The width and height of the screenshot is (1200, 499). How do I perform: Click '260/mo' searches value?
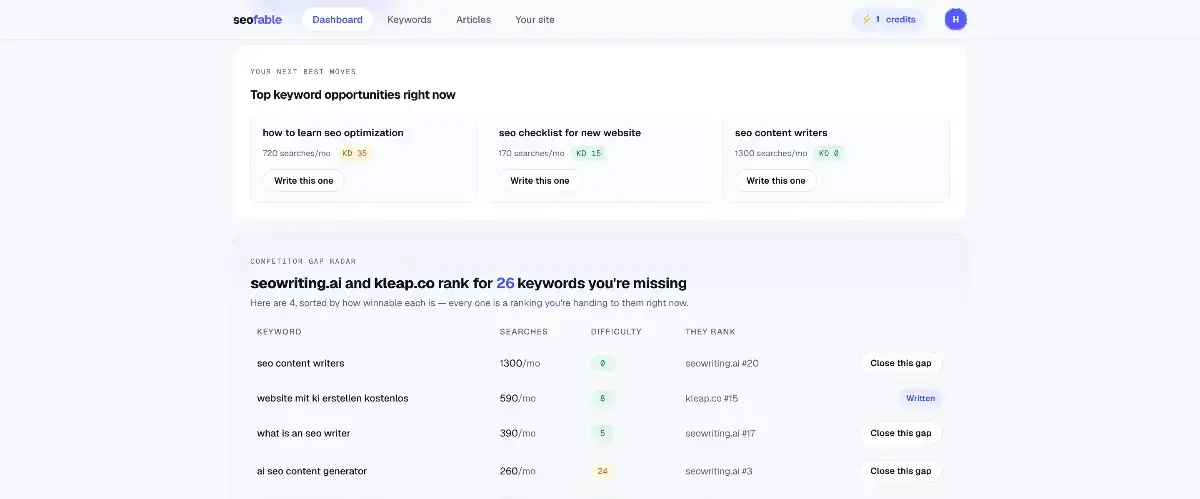[518, 471]
